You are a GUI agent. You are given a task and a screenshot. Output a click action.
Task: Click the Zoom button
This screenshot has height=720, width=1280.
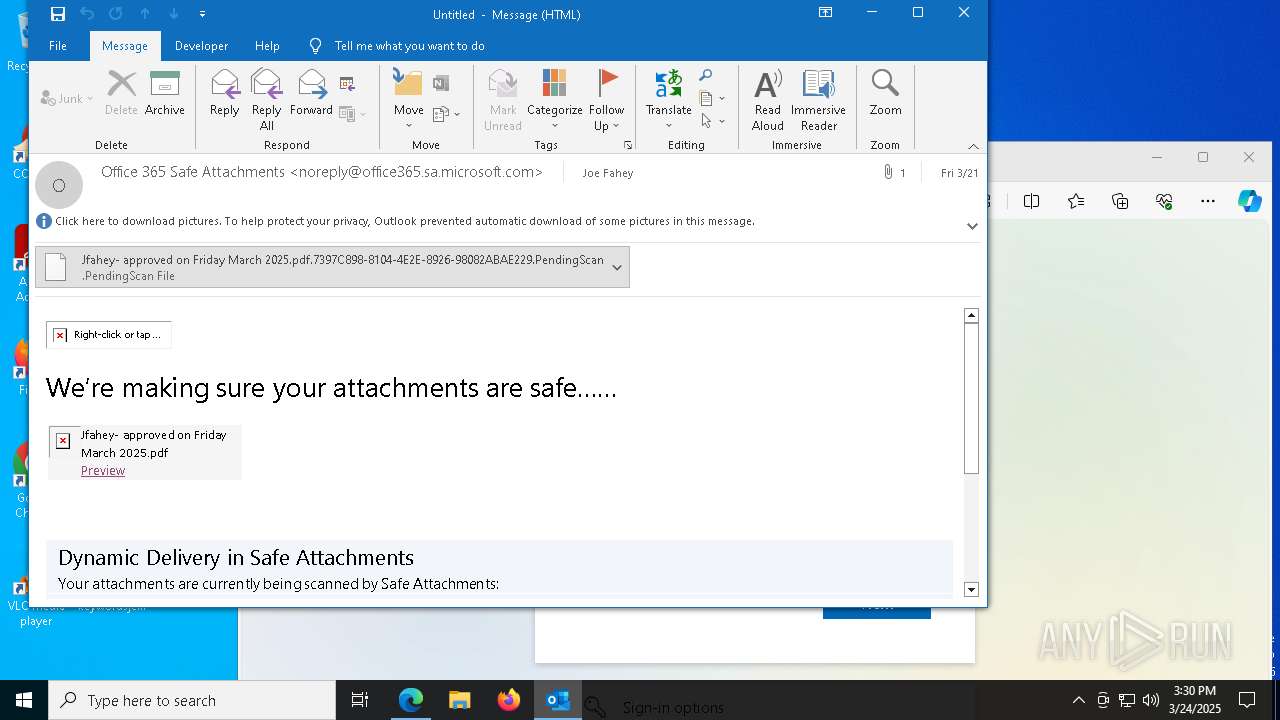[885, 94]
